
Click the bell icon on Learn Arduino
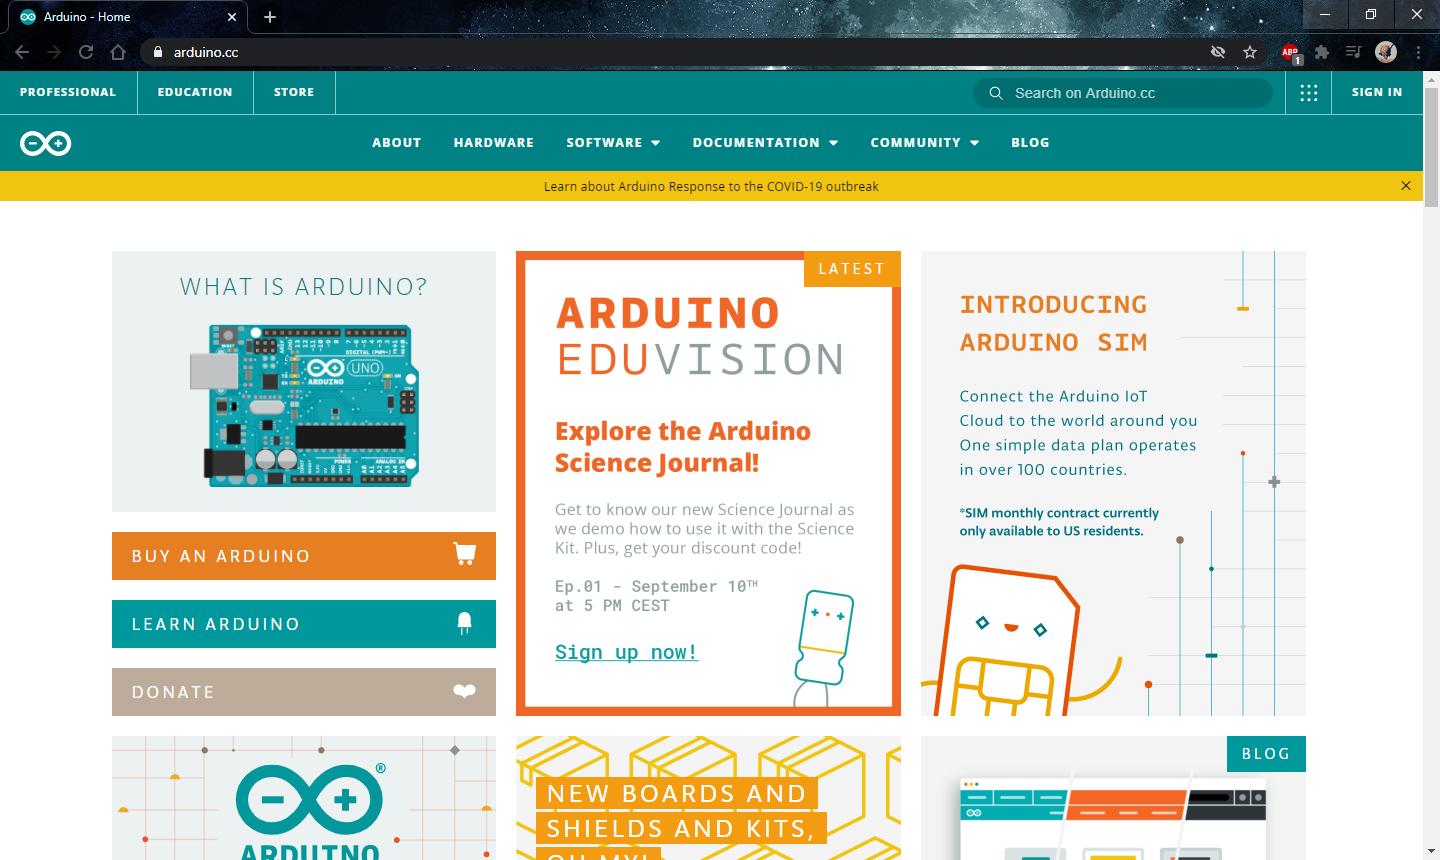(464, 623)
